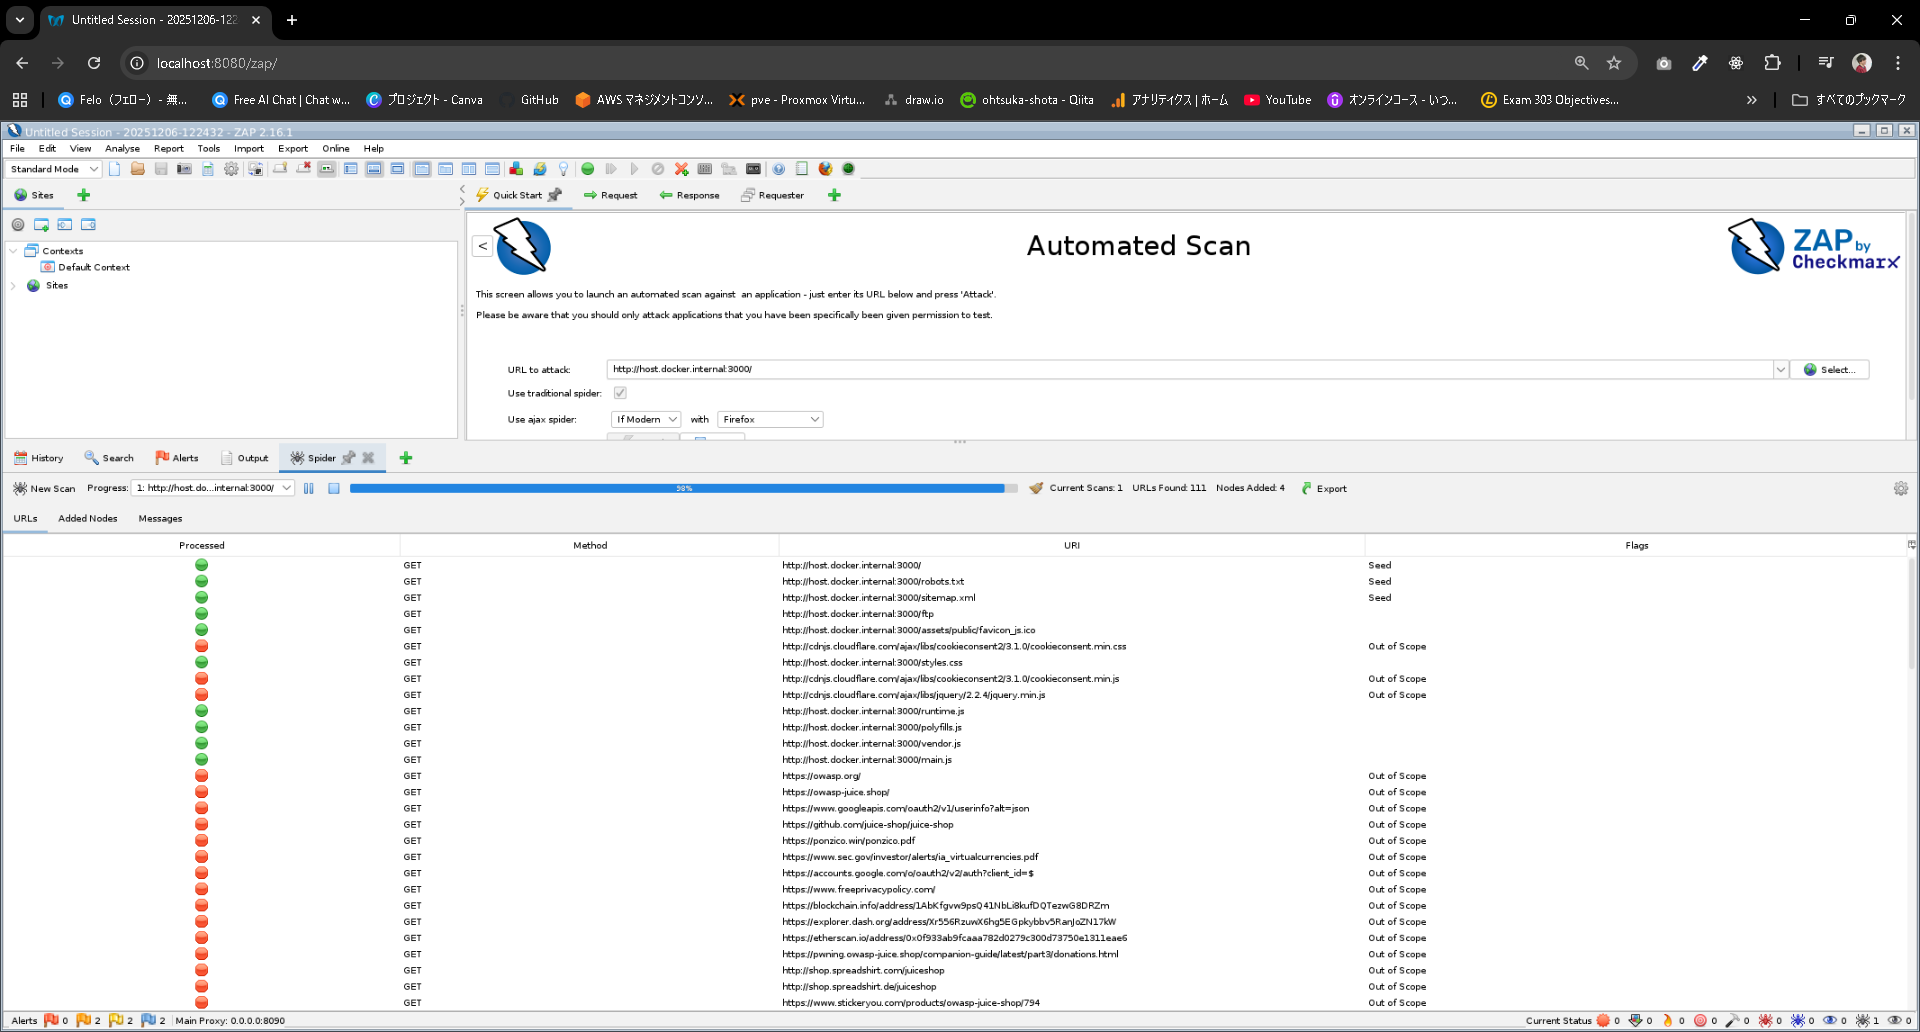The image size is (1920, 1032).
Task: Click the spider progress bar
Action: pyautogui.click(x=684, y=489)
